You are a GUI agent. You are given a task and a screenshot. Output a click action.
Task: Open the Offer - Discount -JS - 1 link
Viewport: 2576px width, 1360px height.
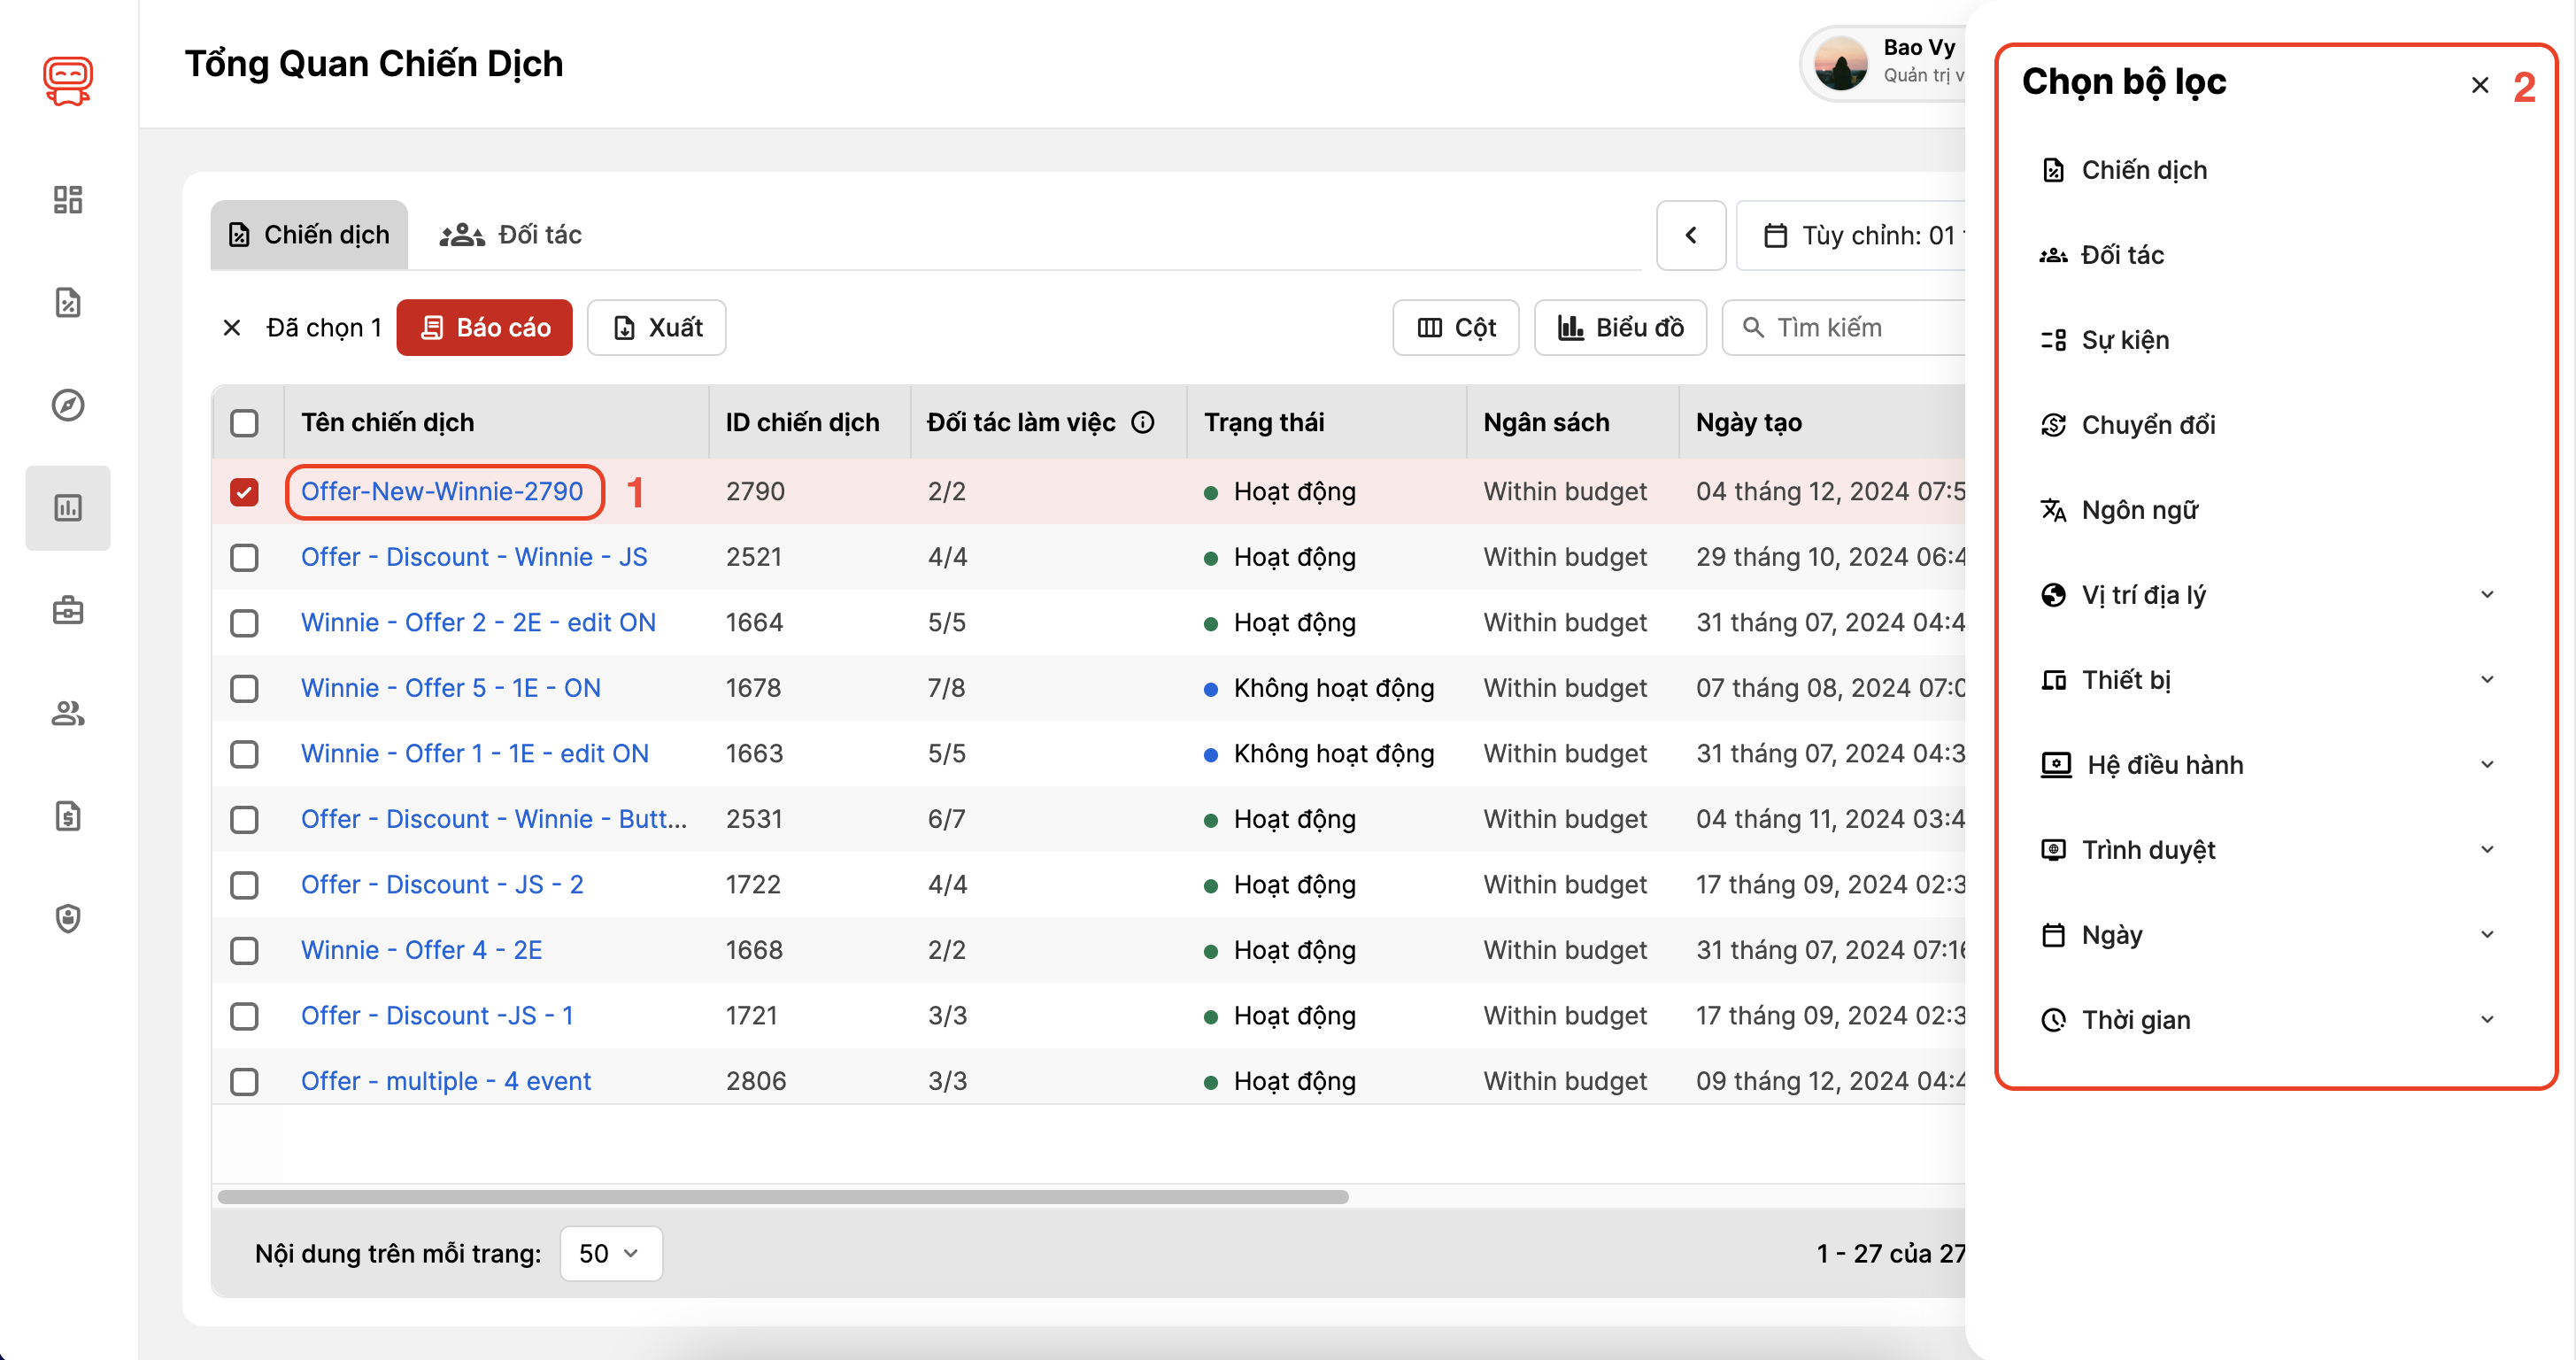(437, 1016)
